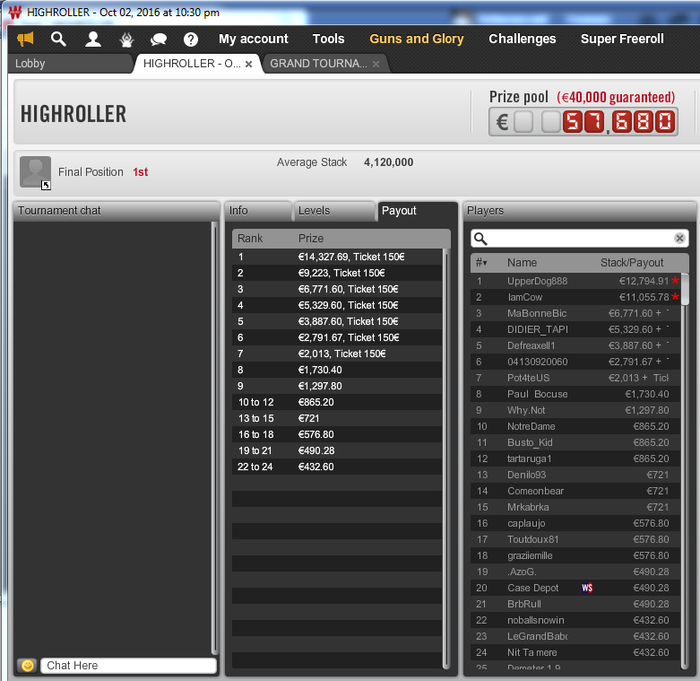Select the HIGHROLLER tab
The image size is (700, 681).
(198, 63)
